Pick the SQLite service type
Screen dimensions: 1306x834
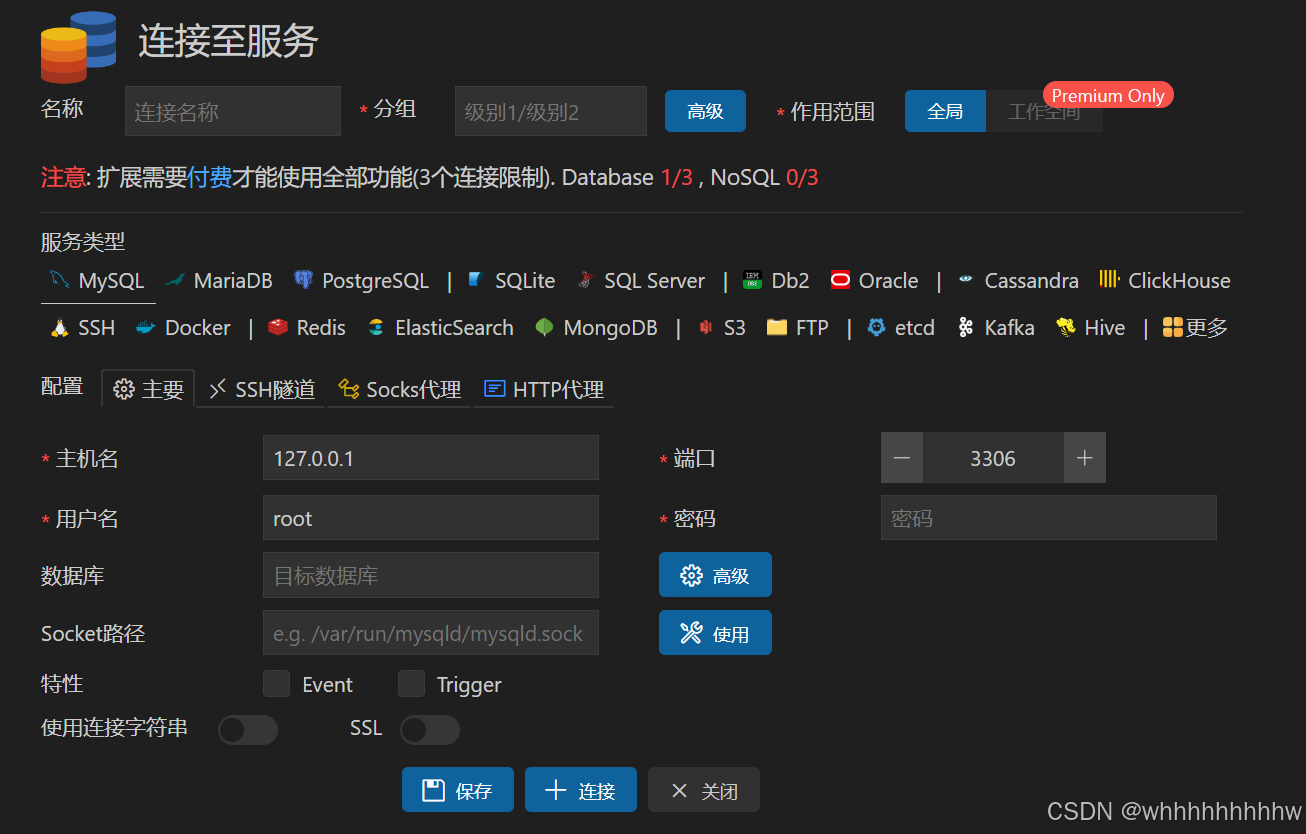click(511, 281)
